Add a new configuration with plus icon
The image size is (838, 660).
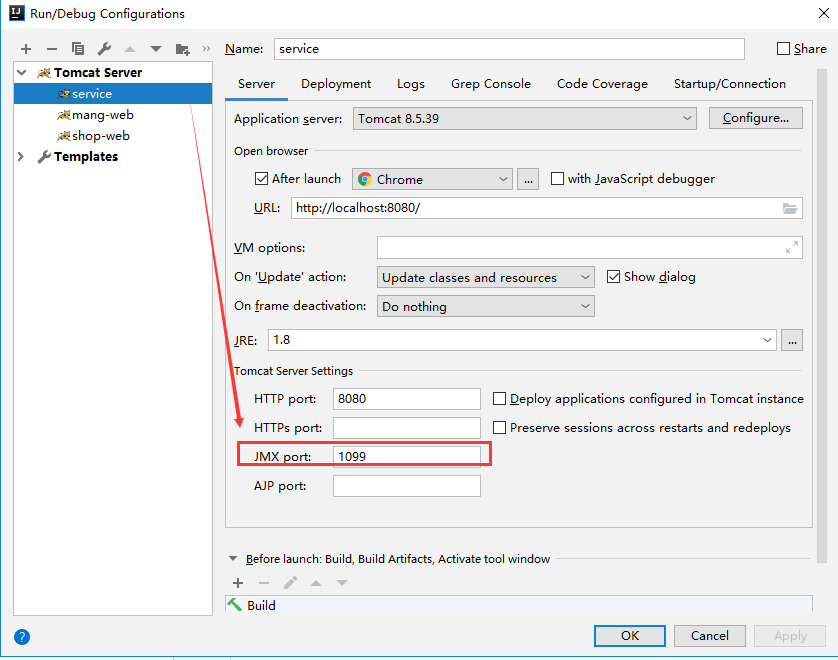point(26,49)
